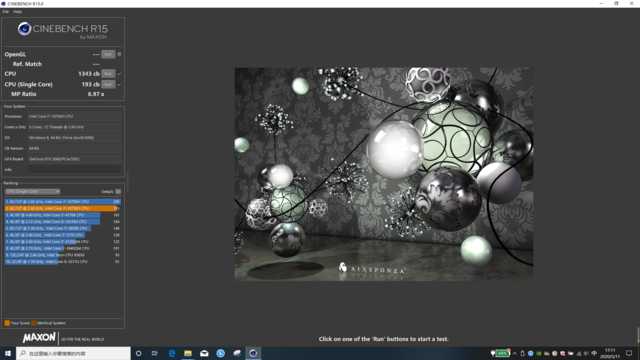This screenshot has width=640, height=360.
Task: Select the fourth ranking row
Action: click(x=62, y=222)
